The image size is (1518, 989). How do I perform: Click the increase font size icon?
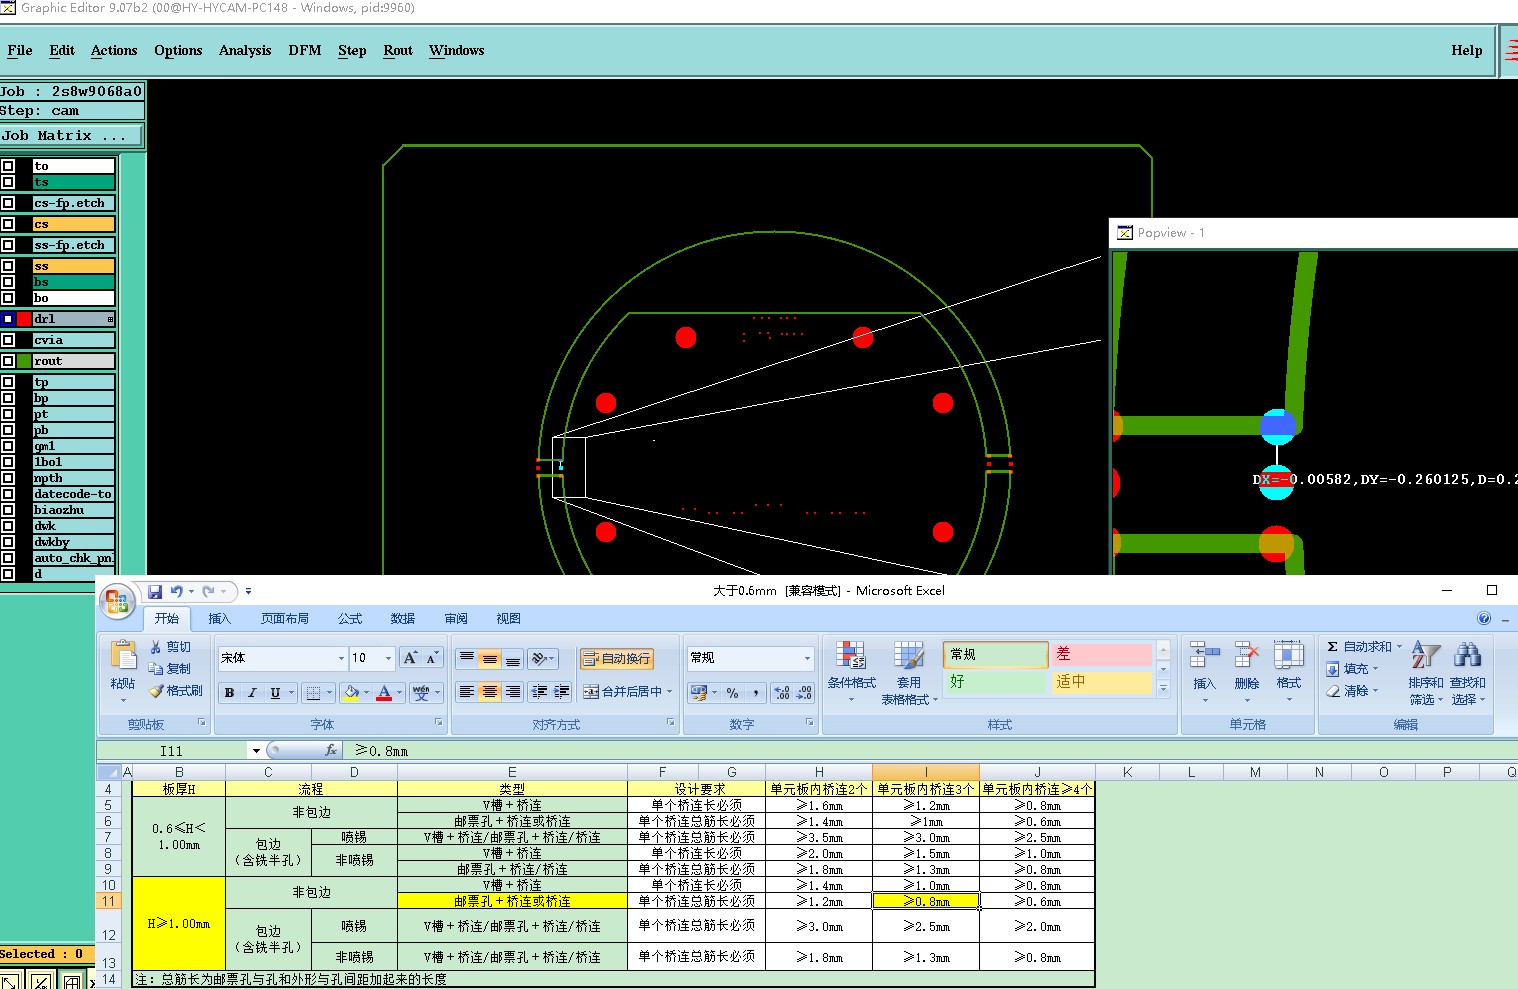point(410,658)
